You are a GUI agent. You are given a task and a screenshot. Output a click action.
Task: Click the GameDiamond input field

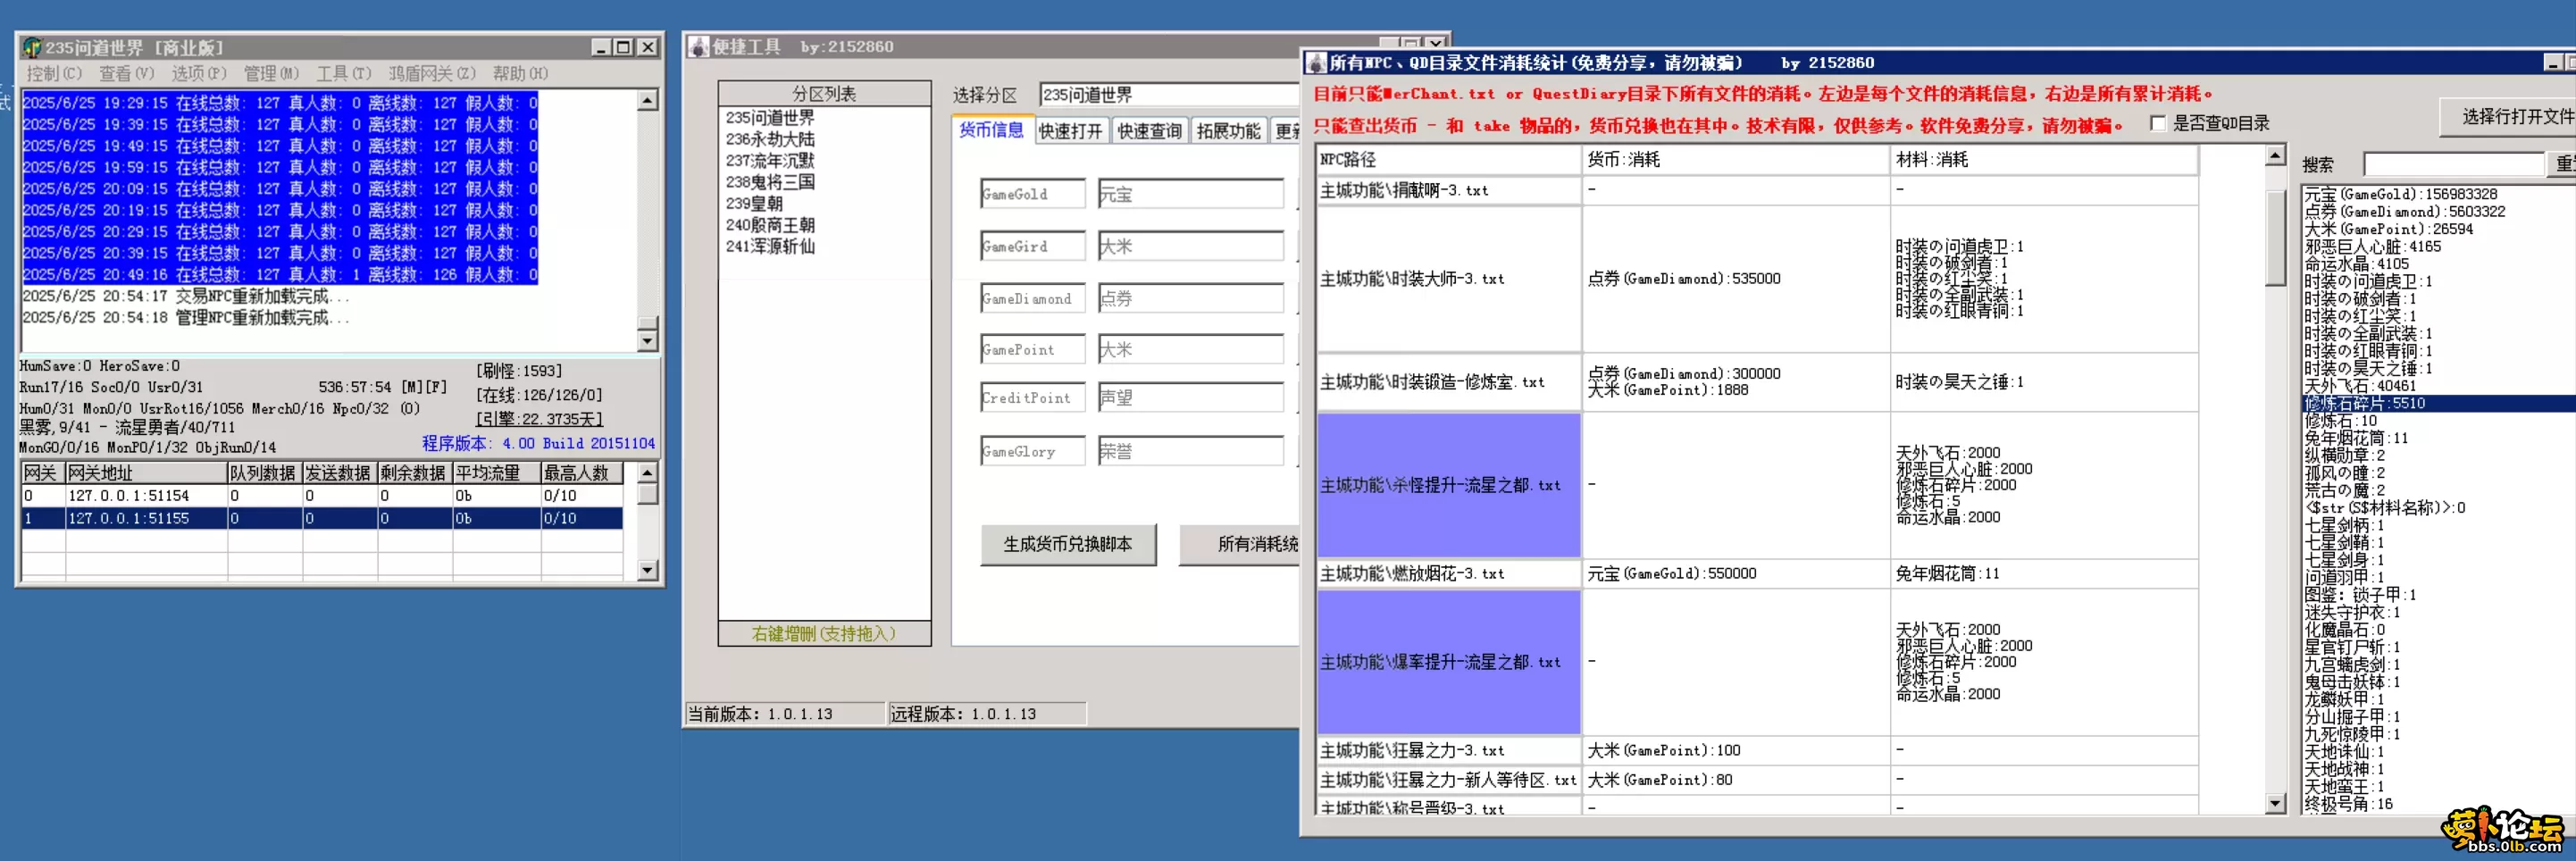pos(1032,298)
